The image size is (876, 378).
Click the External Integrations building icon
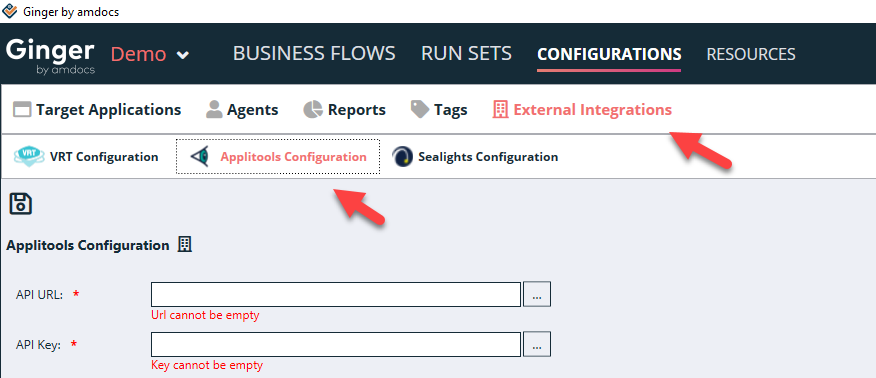(500, 109)
